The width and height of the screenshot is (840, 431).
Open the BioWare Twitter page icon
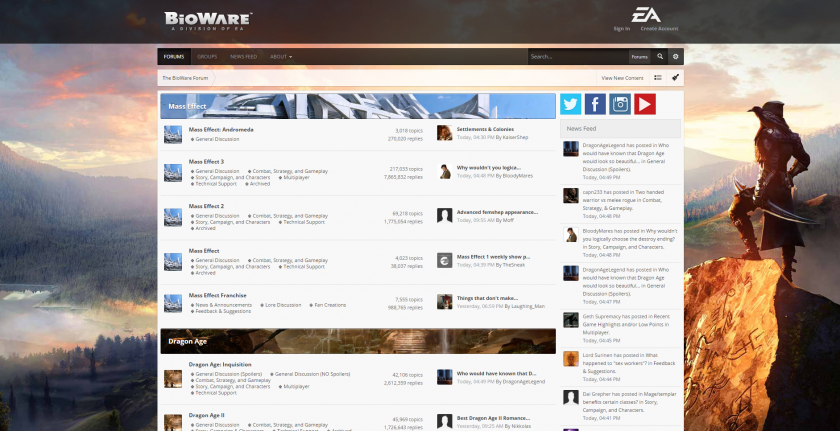pos(571,104)
